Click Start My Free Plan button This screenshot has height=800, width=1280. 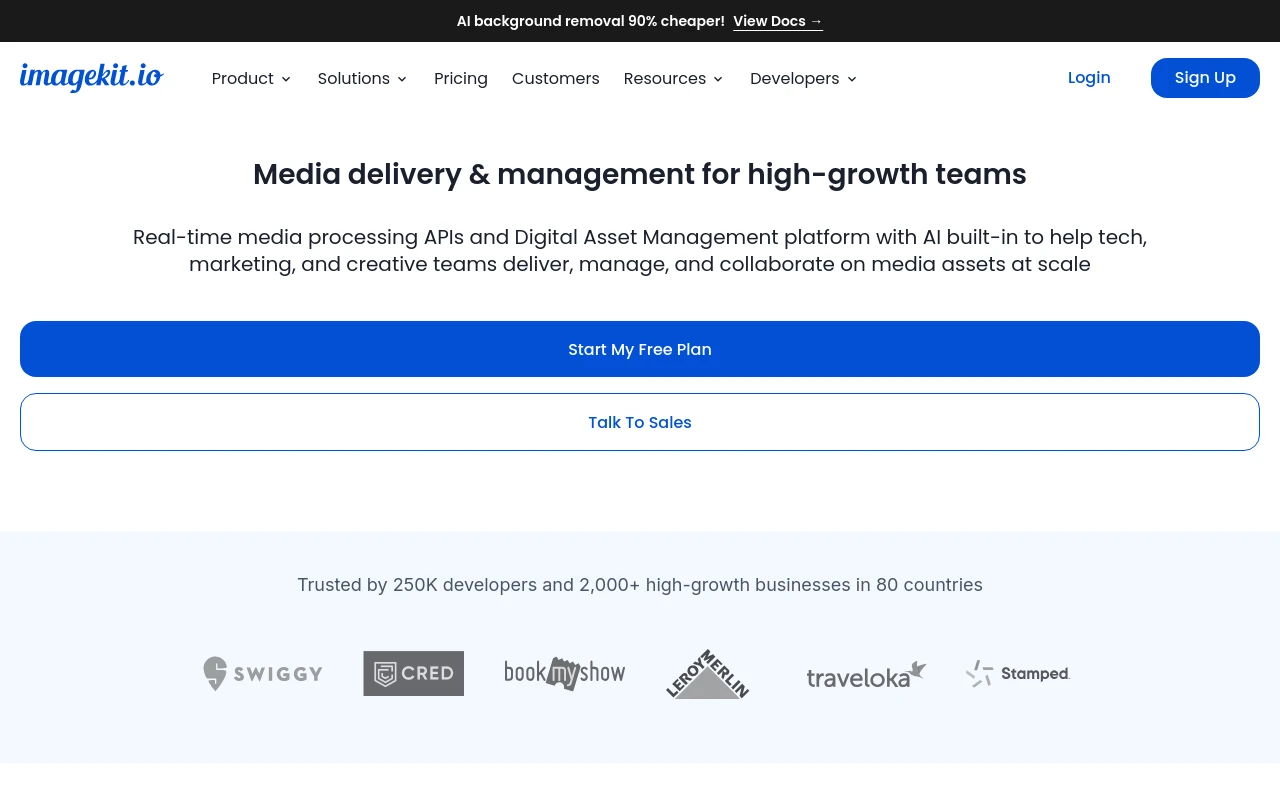point(640,349)
